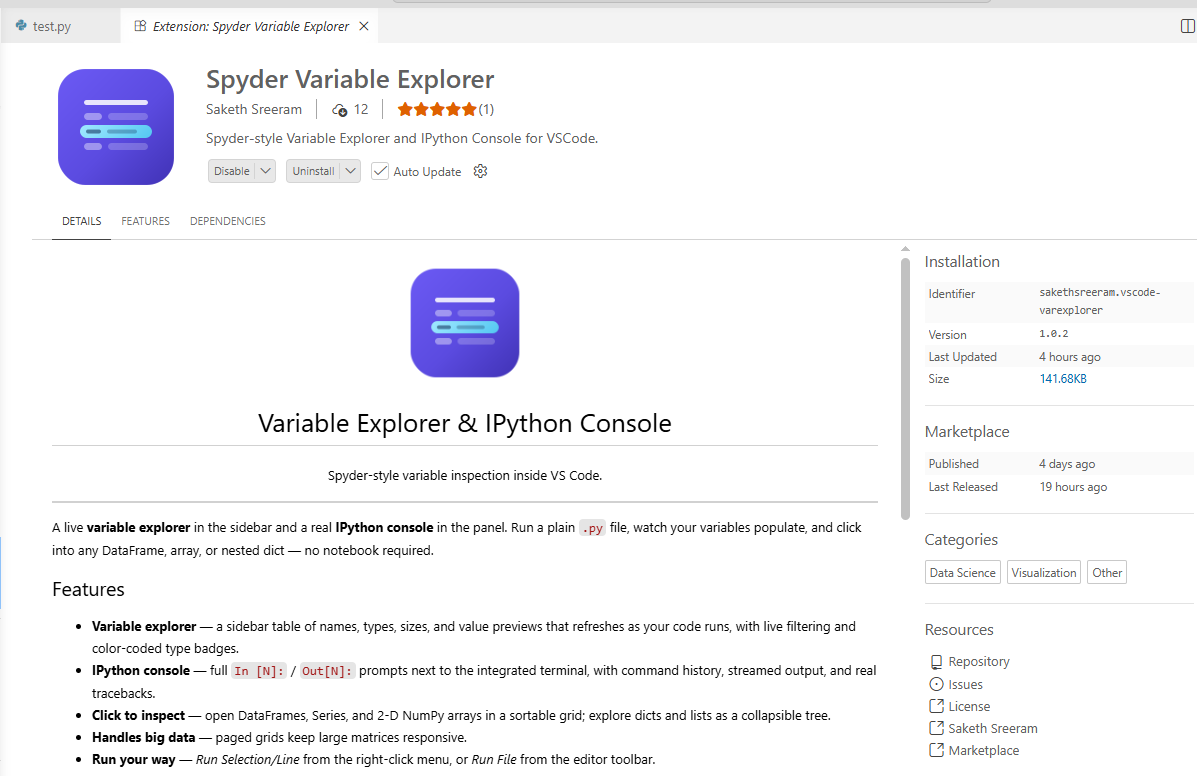This screenshot has height=776, width=1197.
Task: Click the Marketplace section heading in sidebar
Action: pos(967,432)
